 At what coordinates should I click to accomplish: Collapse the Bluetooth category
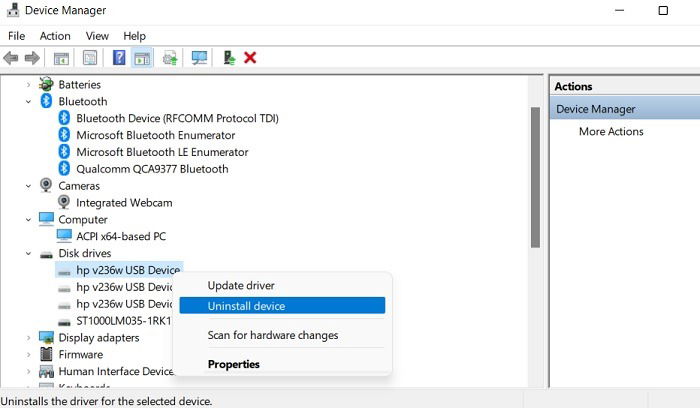pos(29,102)
